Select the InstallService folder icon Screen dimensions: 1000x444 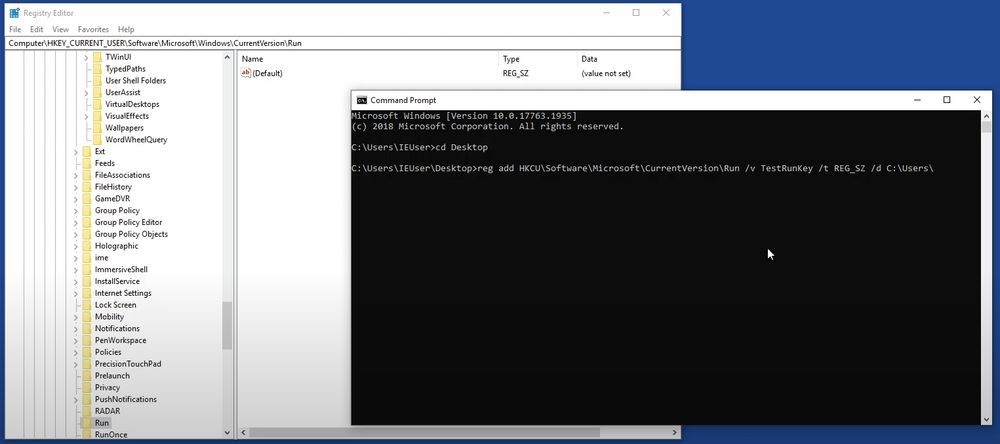tap(87, 281)
